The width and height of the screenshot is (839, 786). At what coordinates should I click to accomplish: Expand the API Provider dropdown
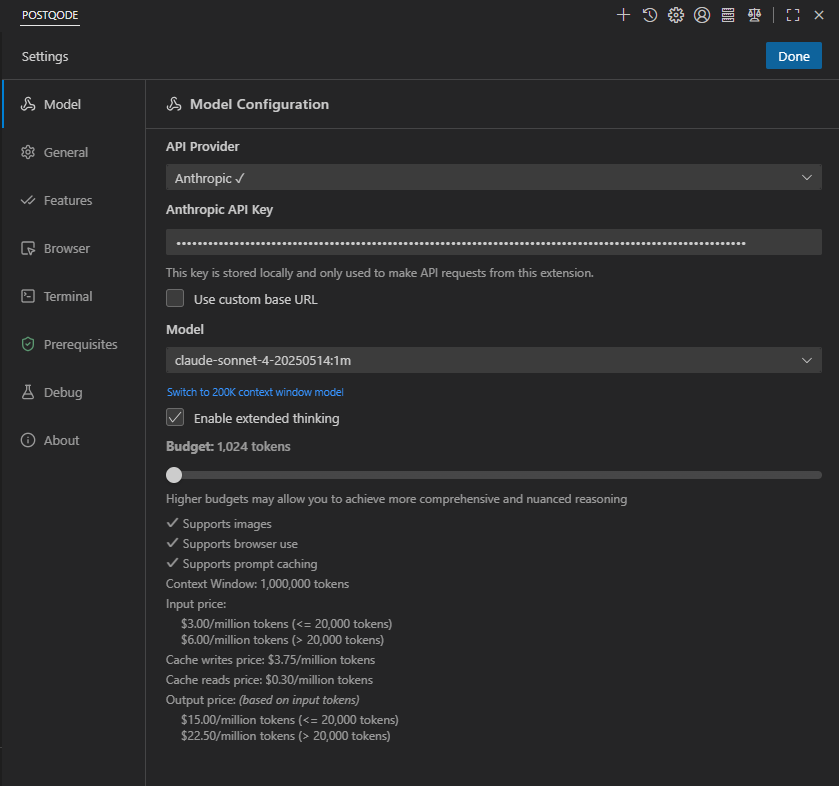493,178
